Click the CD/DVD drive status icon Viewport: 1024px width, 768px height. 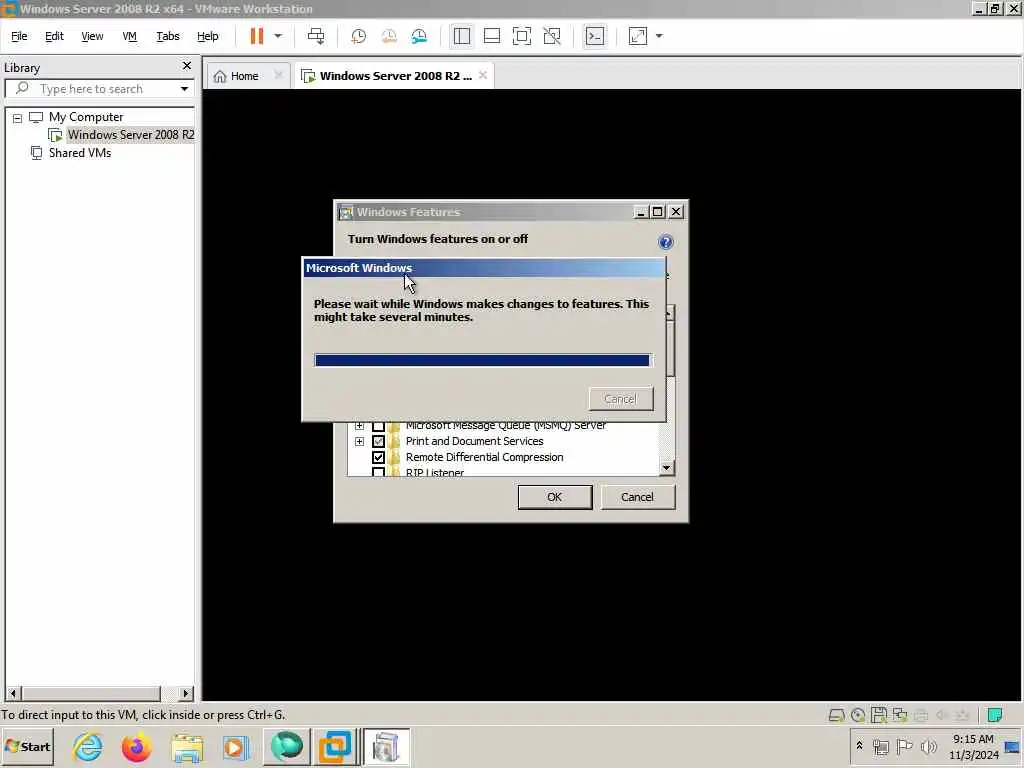857,715
